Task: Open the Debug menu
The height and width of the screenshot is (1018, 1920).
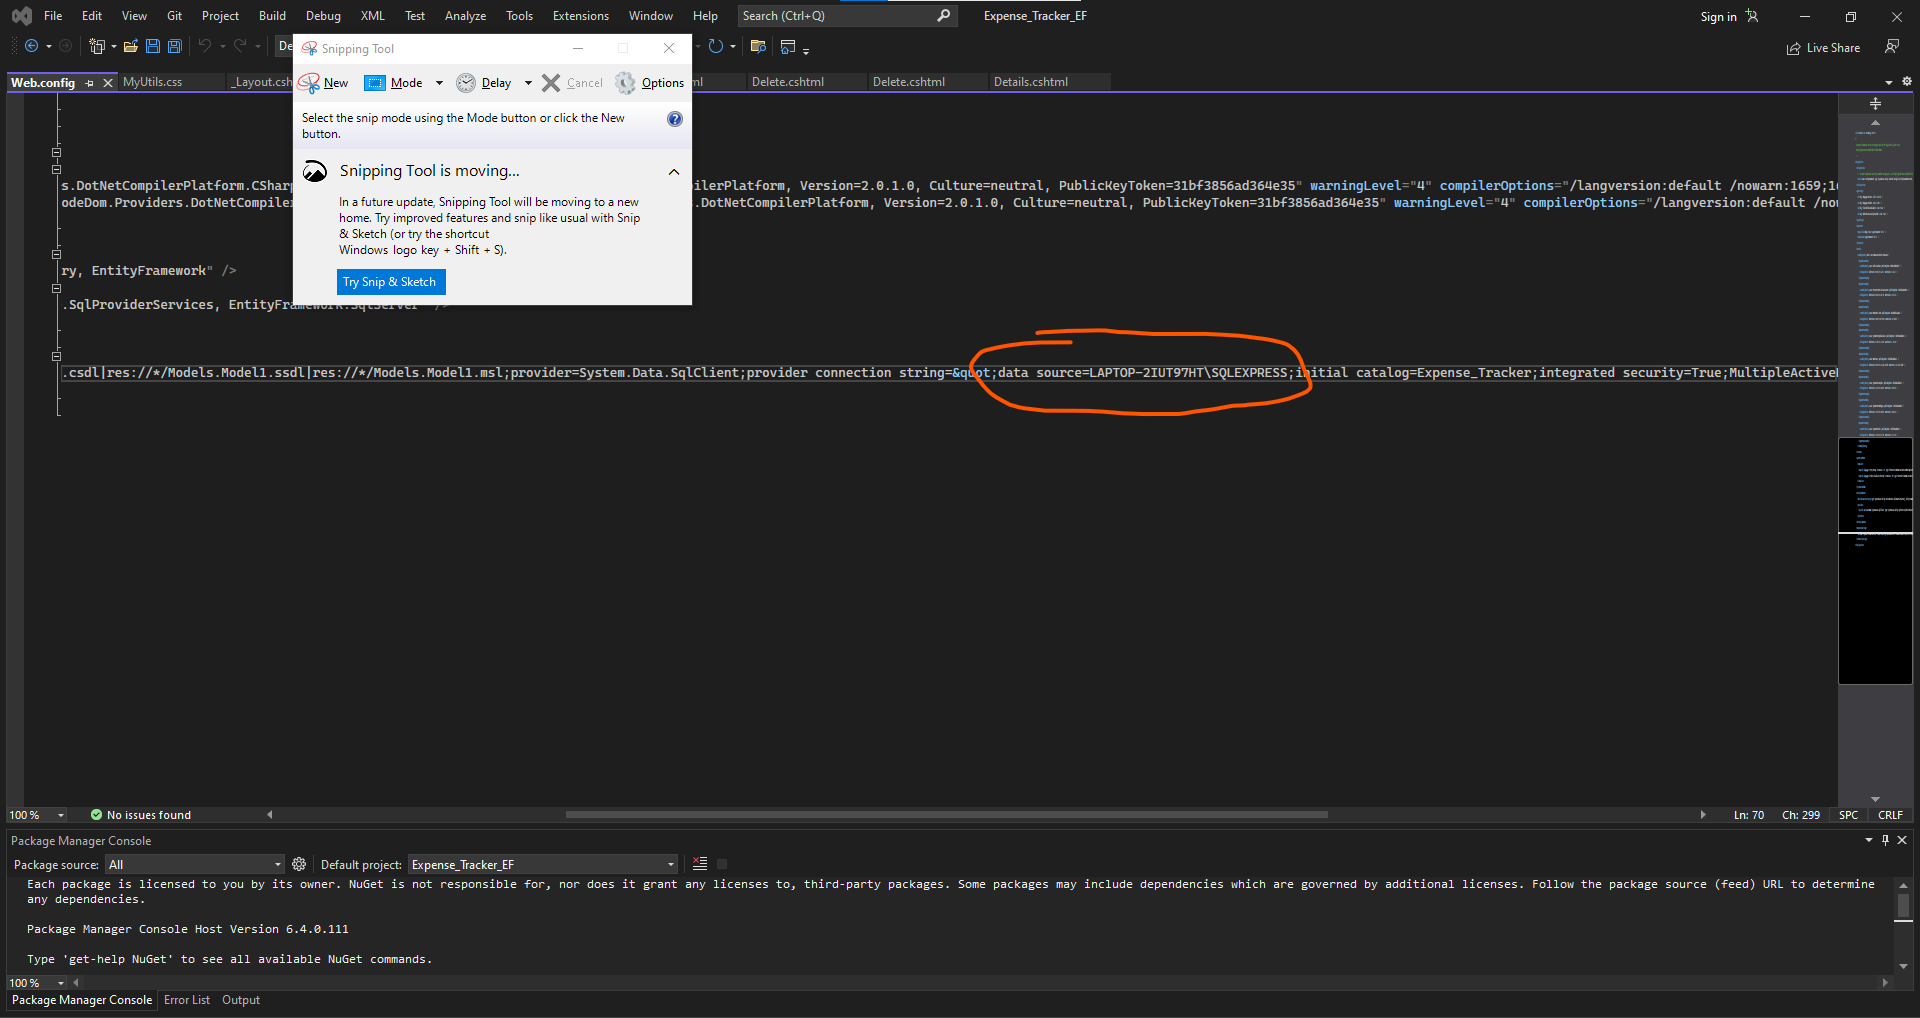Action: click(322, 15)
